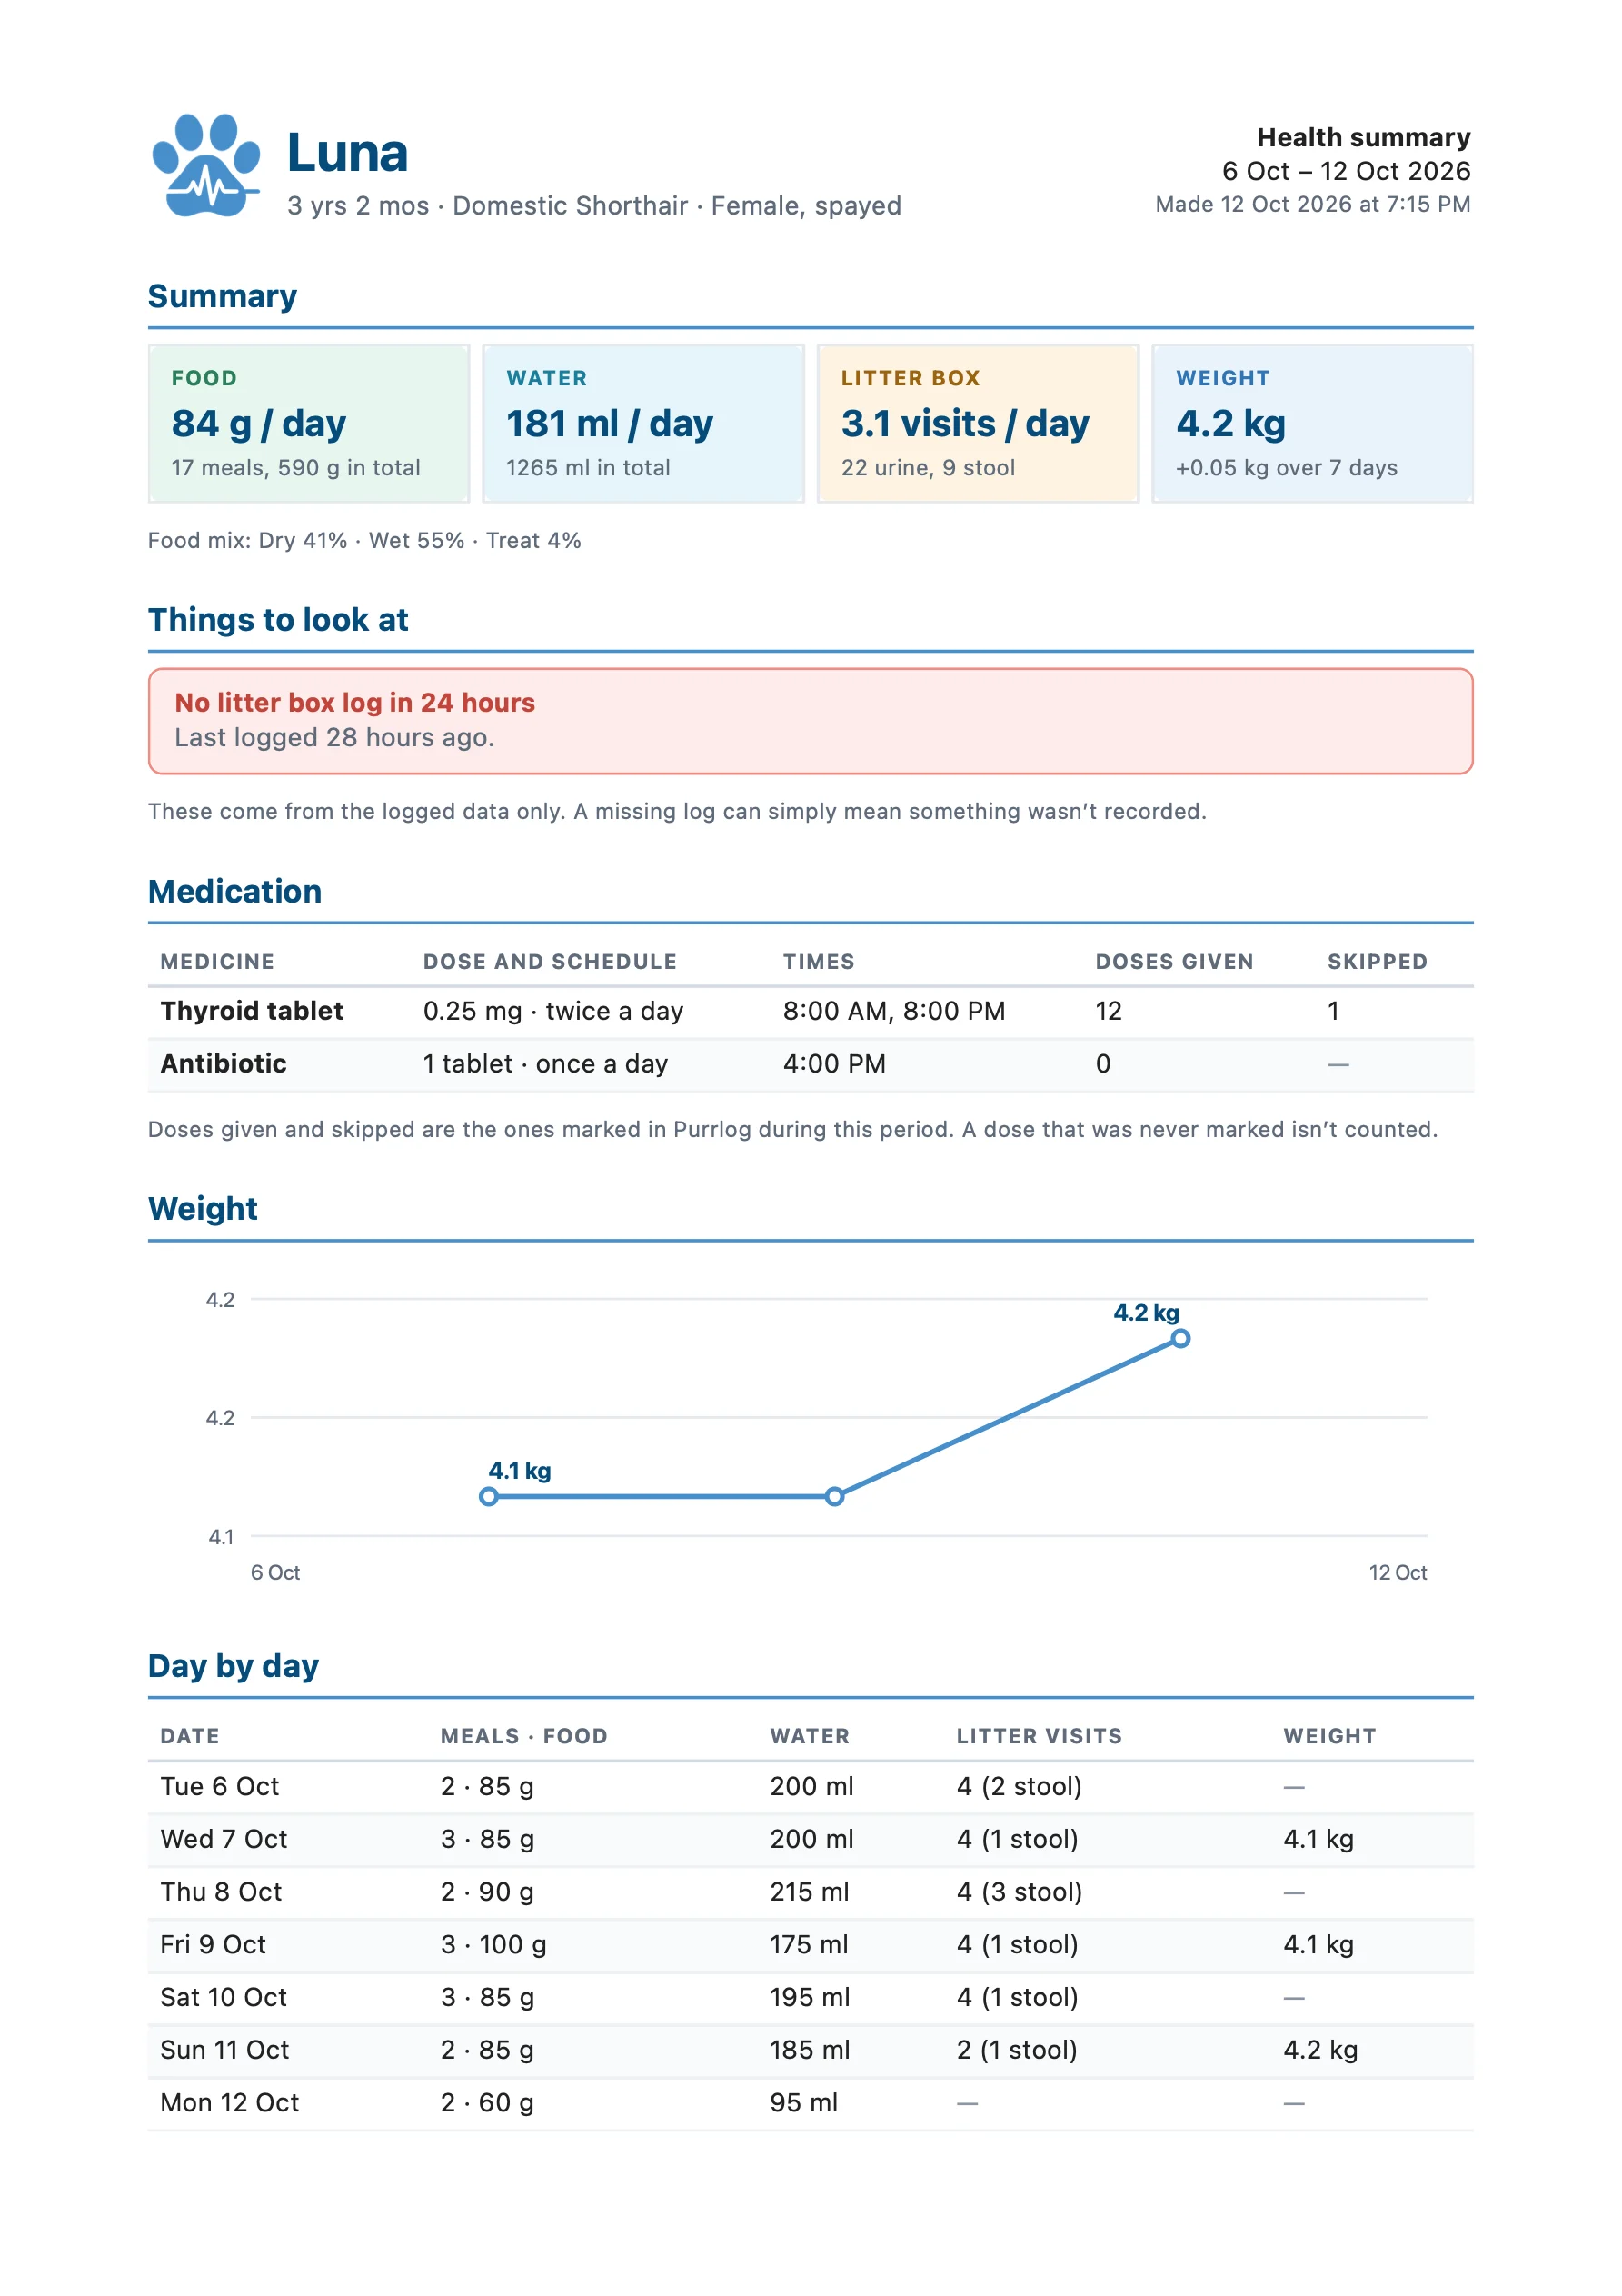Click 'Thu 8 Oct' date cell

221,1892
